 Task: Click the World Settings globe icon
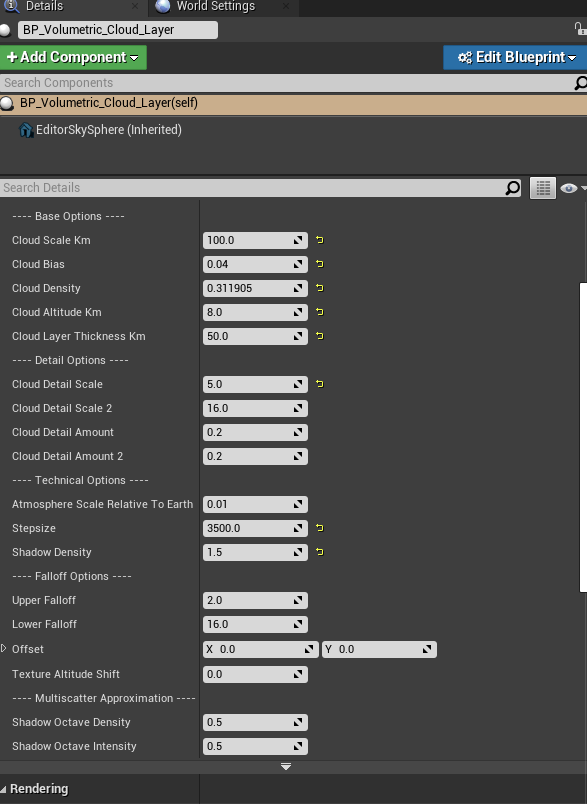tap(163, 6)
